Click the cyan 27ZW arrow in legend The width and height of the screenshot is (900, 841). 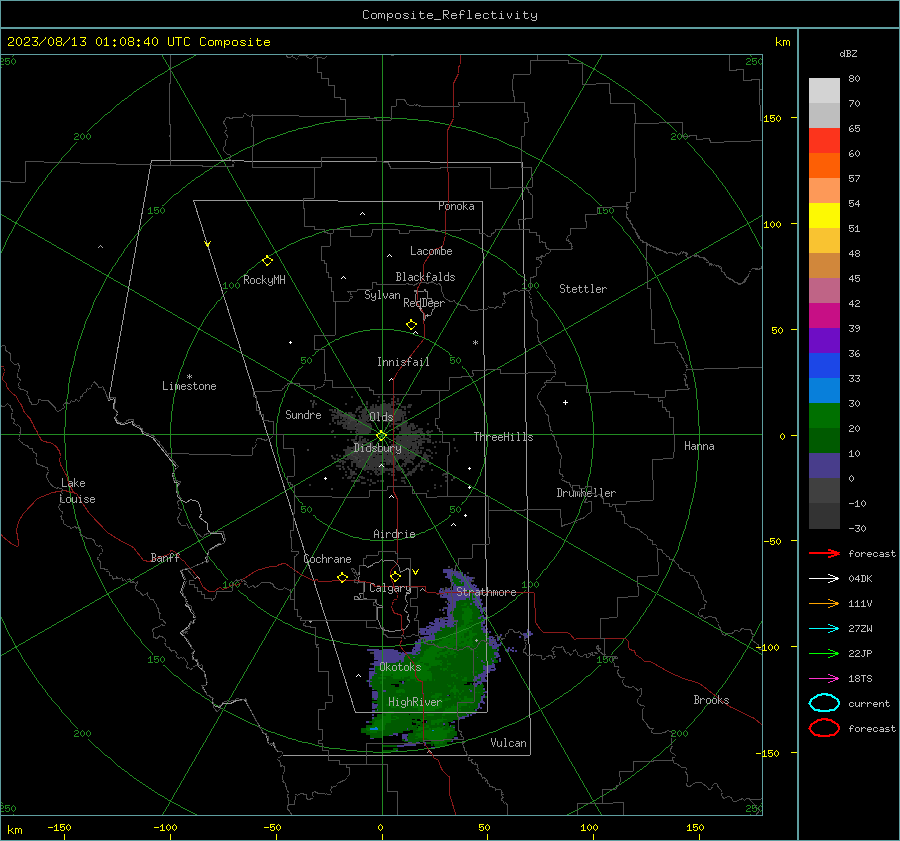click(824, 629)
